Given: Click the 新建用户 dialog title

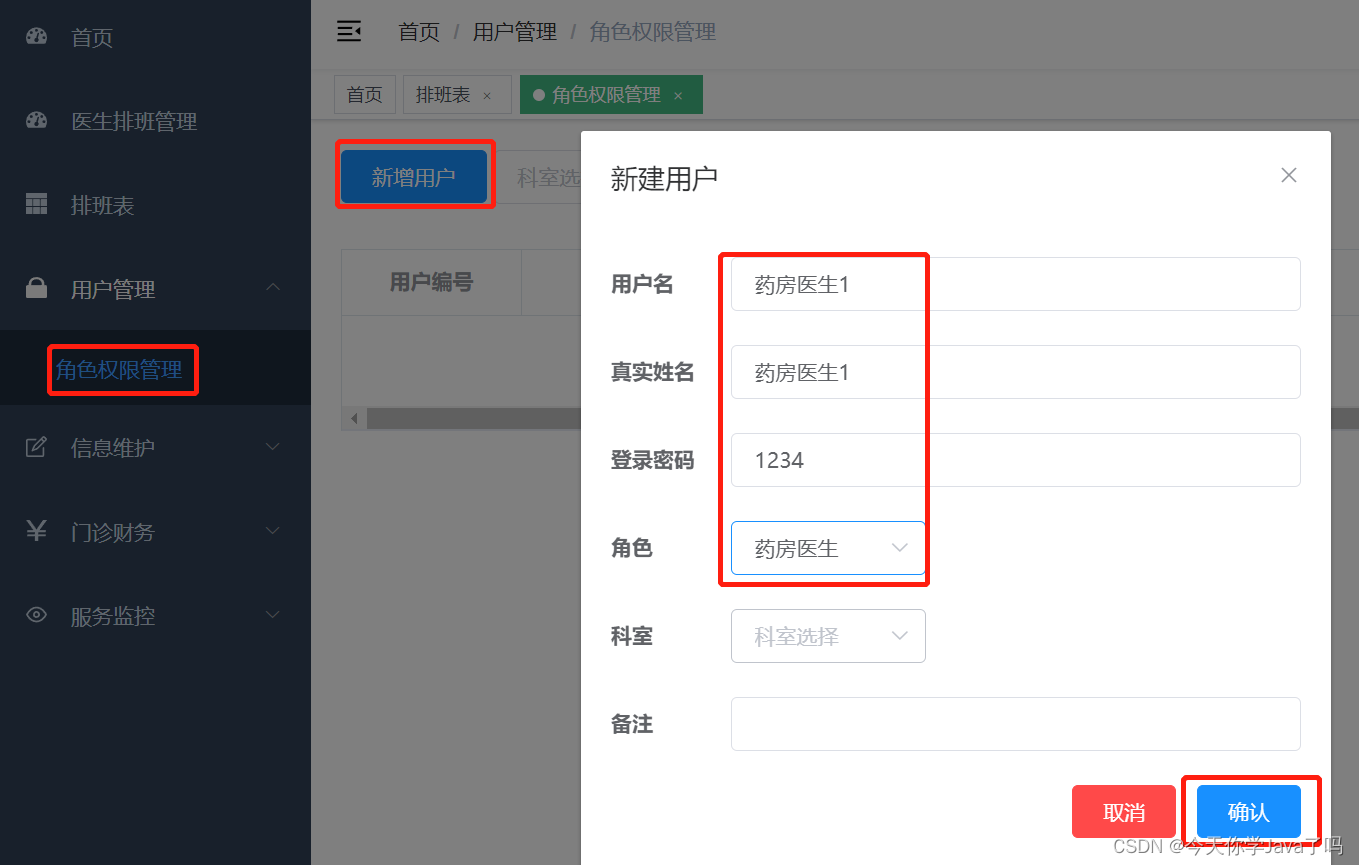Looking at the screenshot, I should [x=664, y=179].
